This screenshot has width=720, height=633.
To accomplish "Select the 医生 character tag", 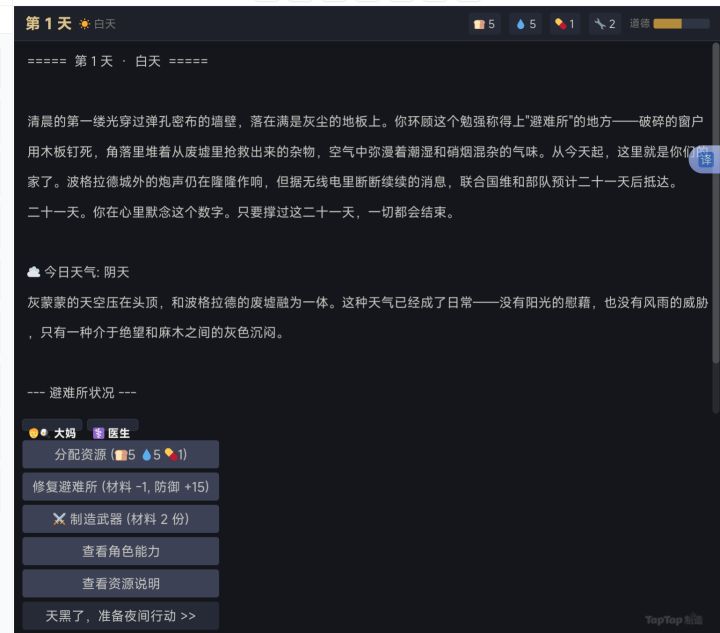I will point(112,432).
